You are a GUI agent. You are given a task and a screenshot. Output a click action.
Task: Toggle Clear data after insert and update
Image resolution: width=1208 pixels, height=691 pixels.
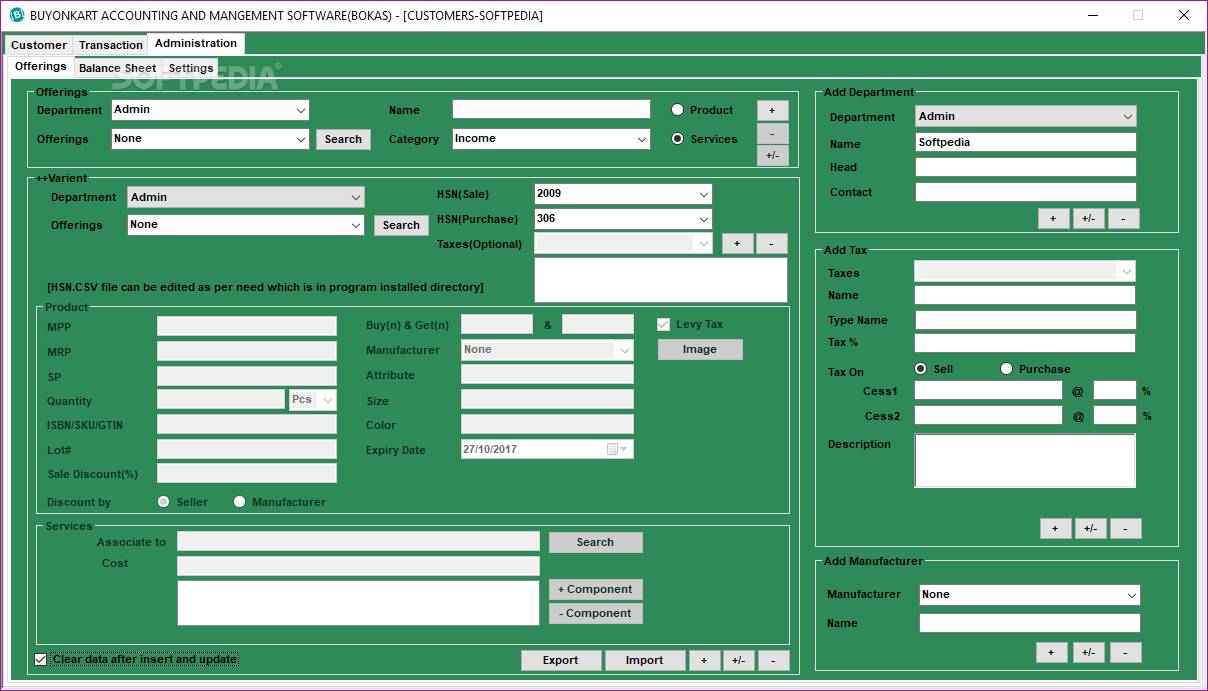(x=41, y=659)
